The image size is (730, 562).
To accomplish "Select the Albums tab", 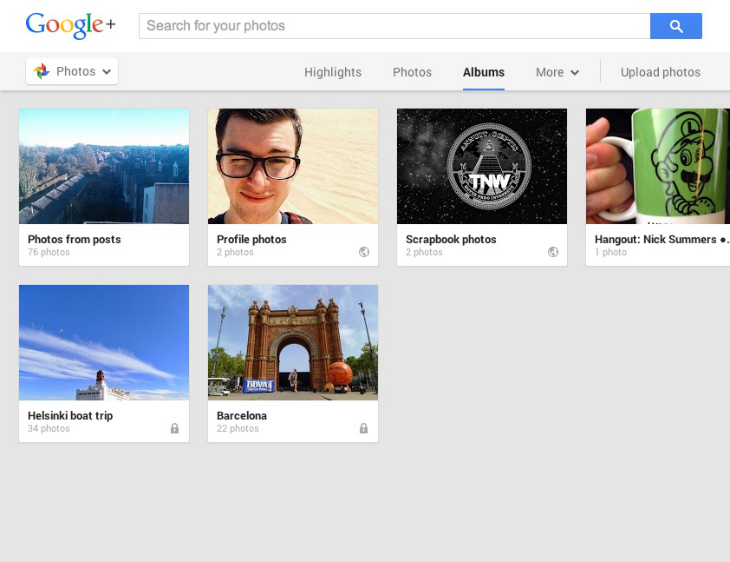I will point(484,72).
